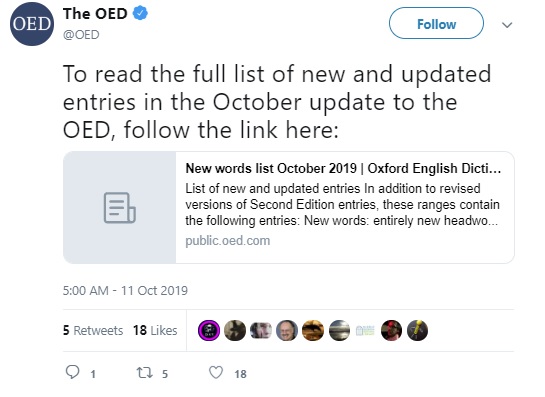This screenshot has width=545, height=397.
Task: Click the retweet arrows icon
Action: (x=144, y=373)
